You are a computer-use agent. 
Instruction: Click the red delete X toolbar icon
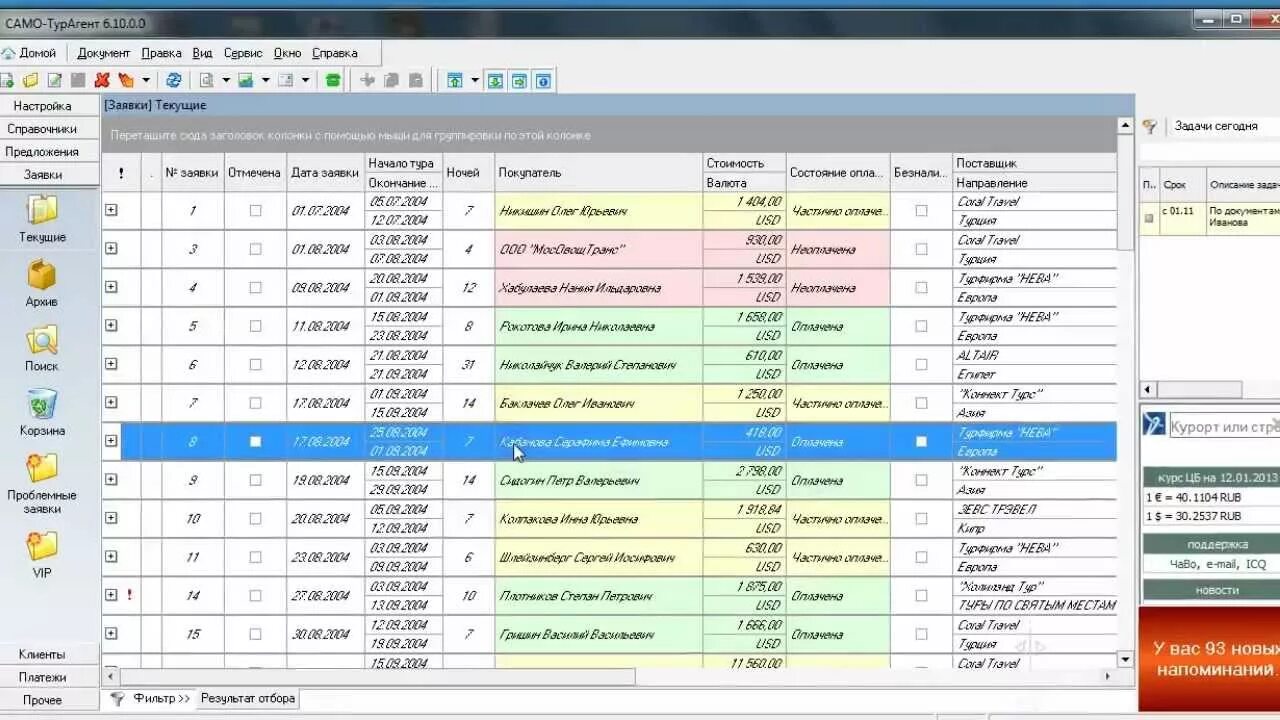coord(102,80)
